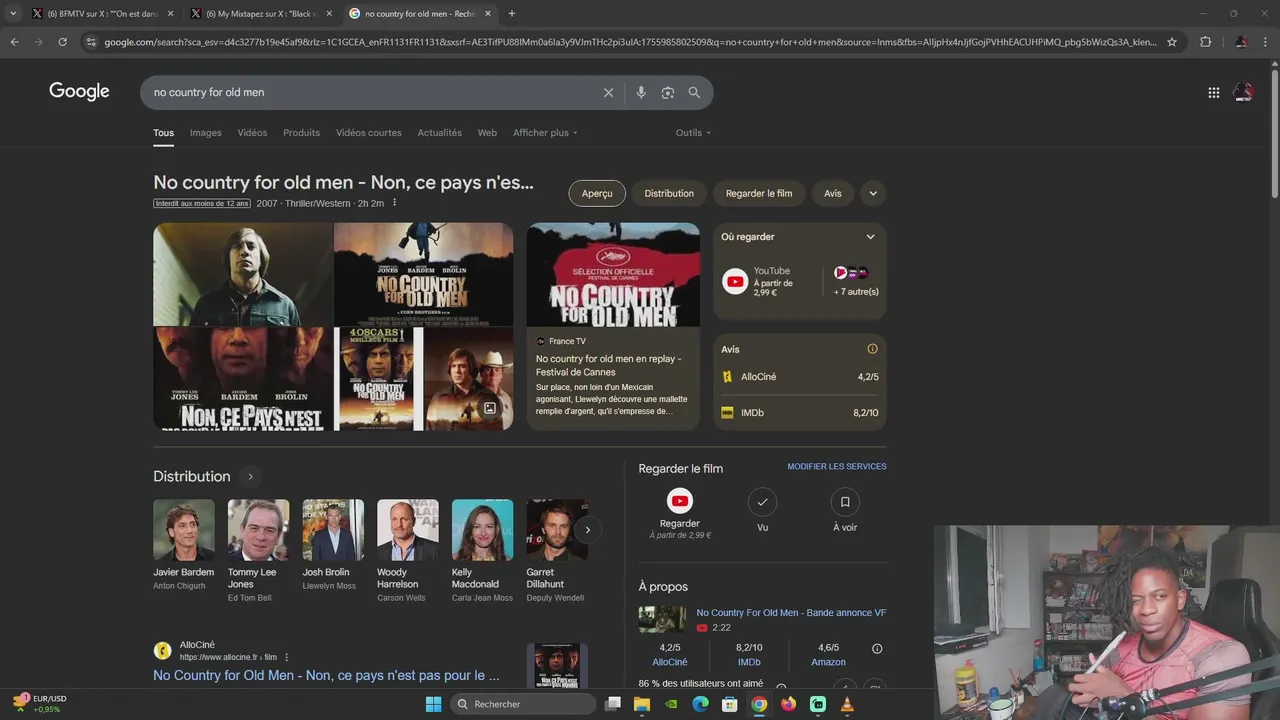Viewport: 1280px width, 720px height.
Task: Open Google Lens image search icon
Action: [x=668, y=92]
